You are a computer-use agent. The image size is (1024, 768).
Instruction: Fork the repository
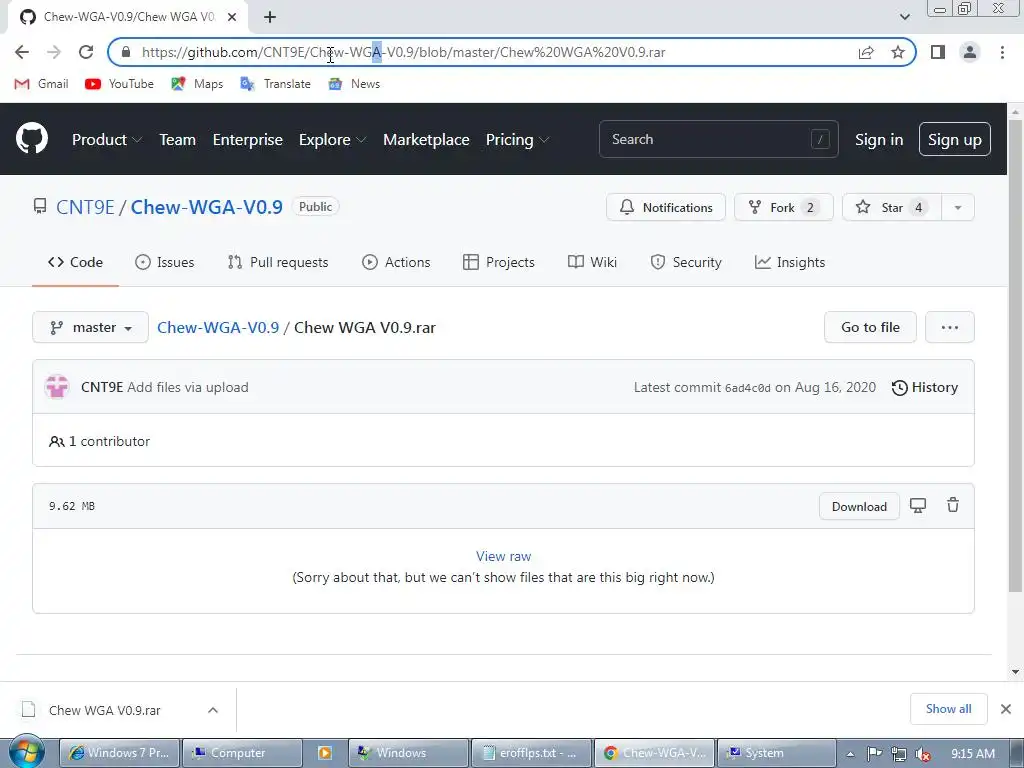click(784, 207)
